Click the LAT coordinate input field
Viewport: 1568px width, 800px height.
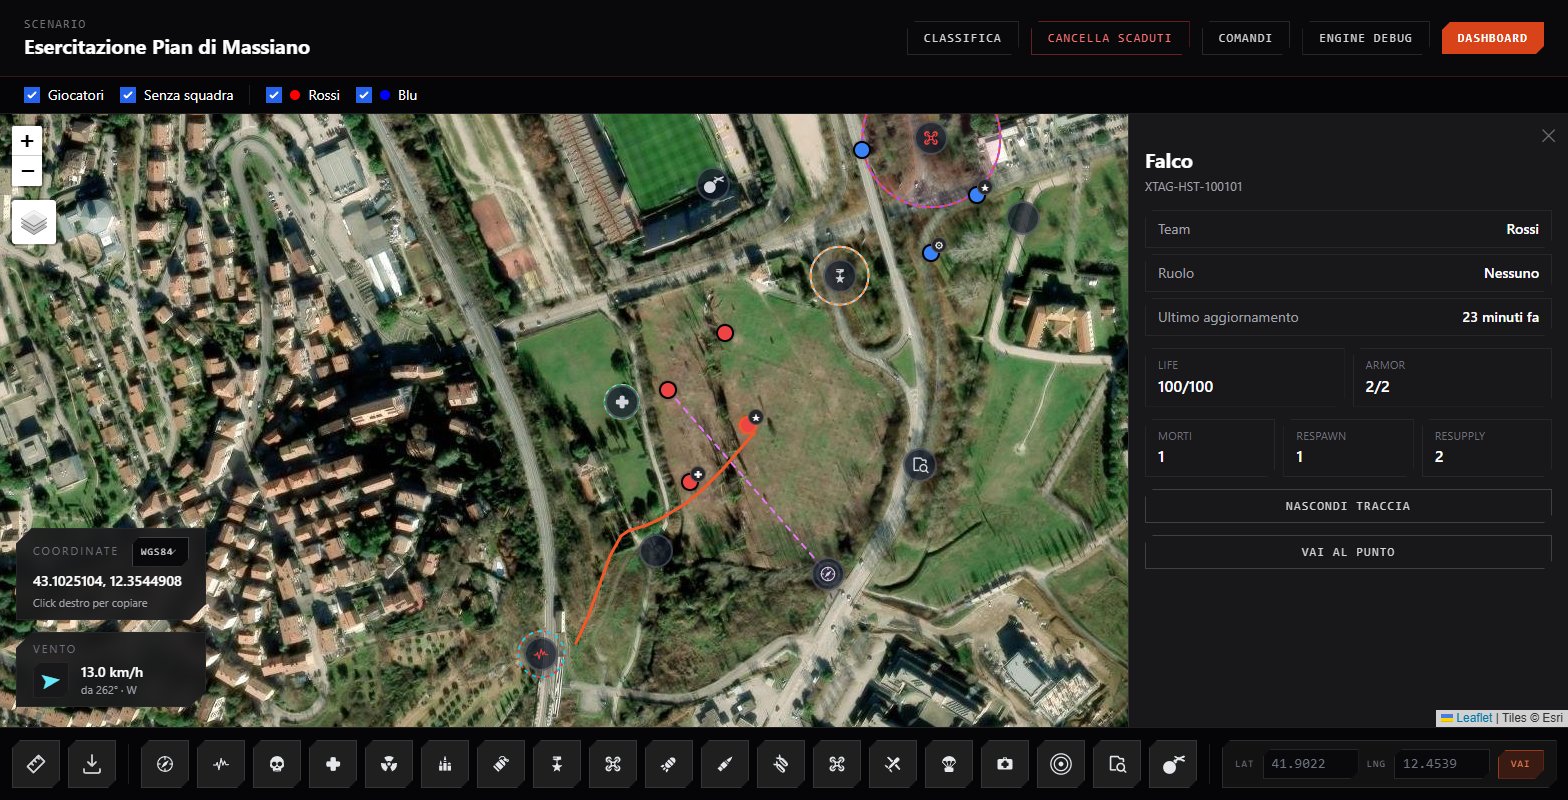click(x=1310, y=764)
